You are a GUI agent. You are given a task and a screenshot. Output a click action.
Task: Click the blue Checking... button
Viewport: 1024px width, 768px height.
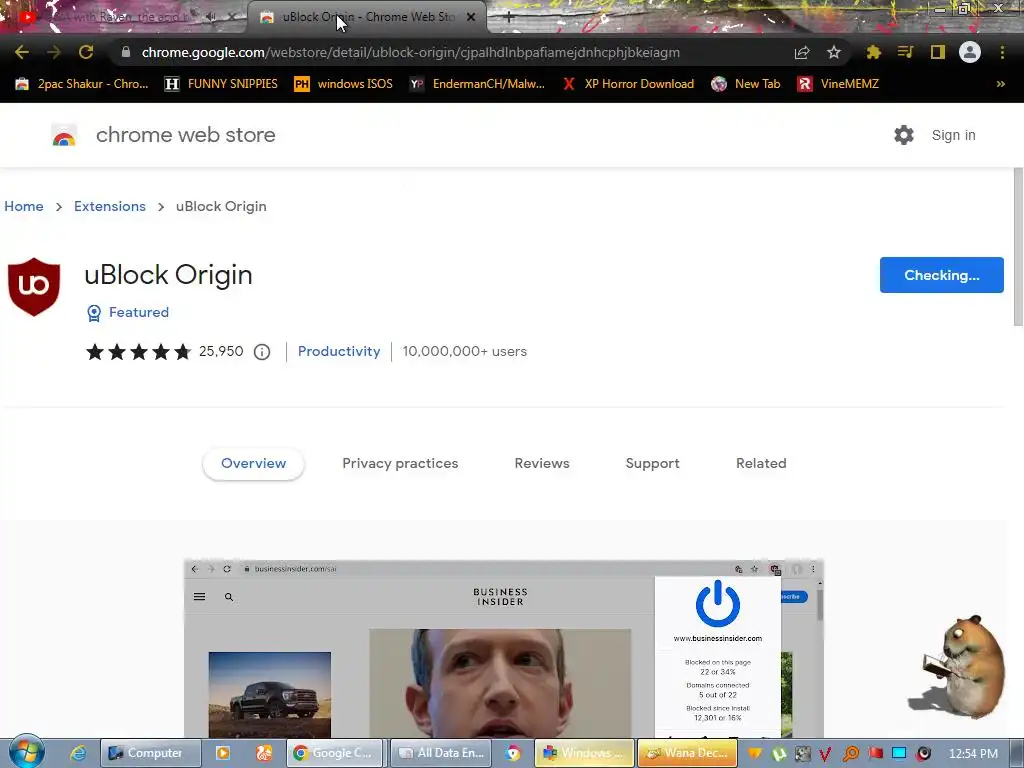click(942, 275)
